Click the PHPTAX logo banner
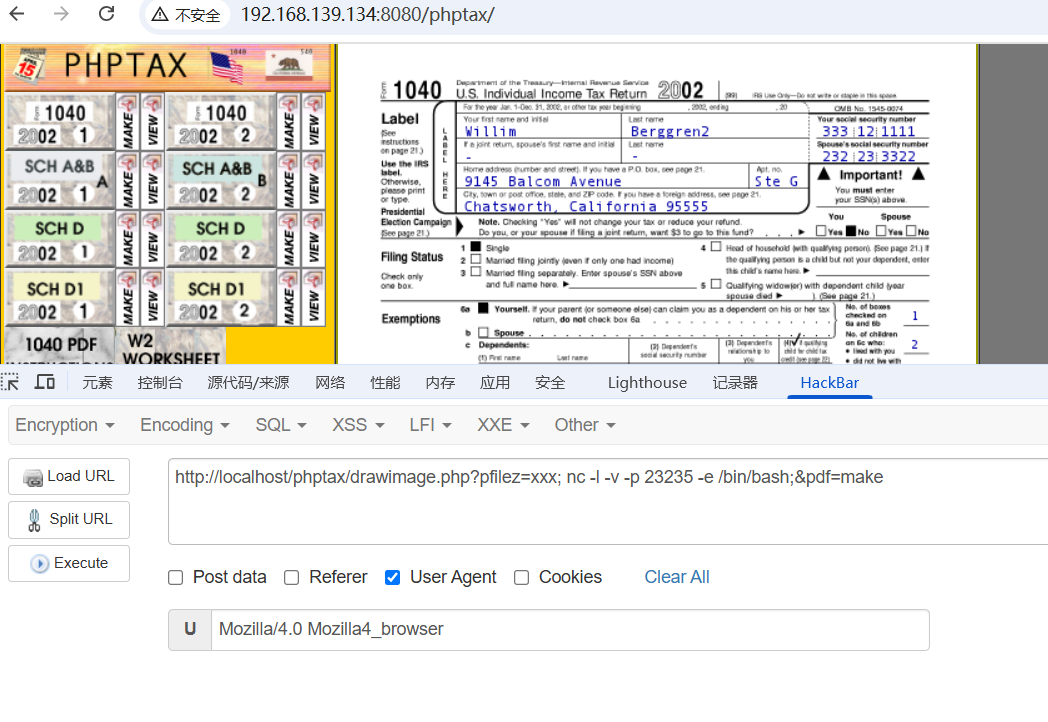Viewport: 1048px width, 722px height. coord(167,66)
